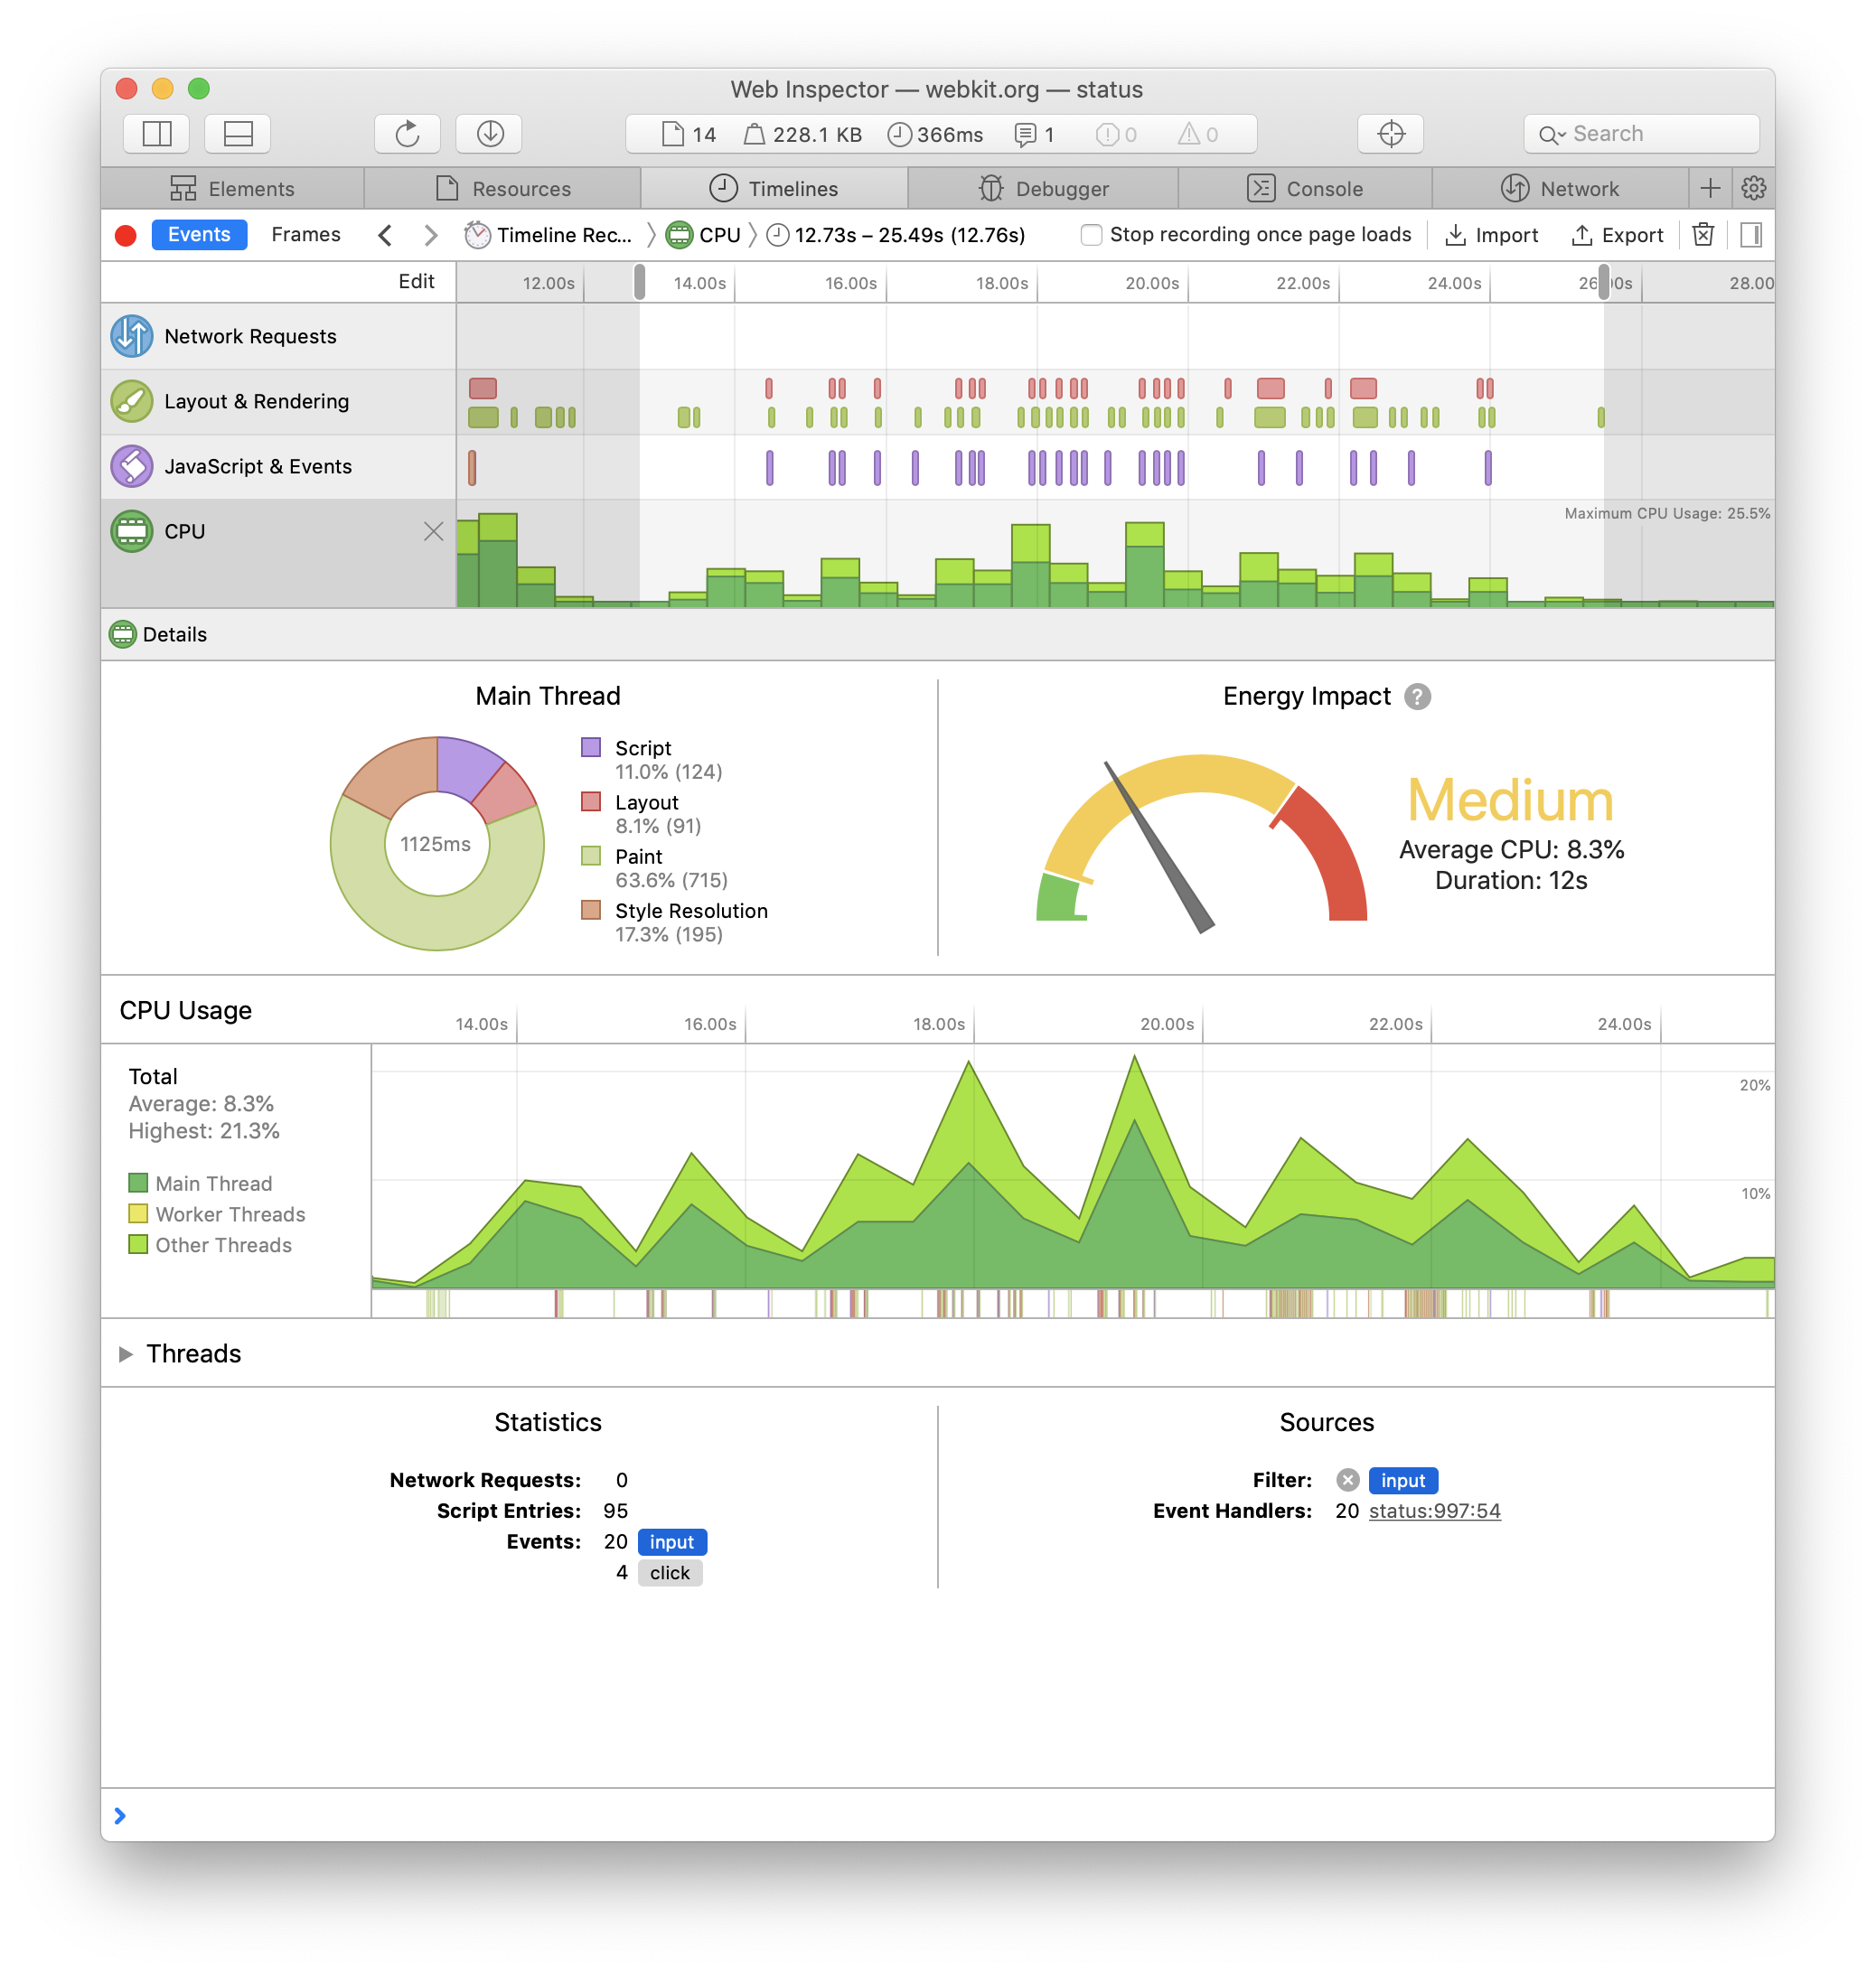1876x1975 pixels.
Task: Click the download web archive icon
Action: point(489,134)
